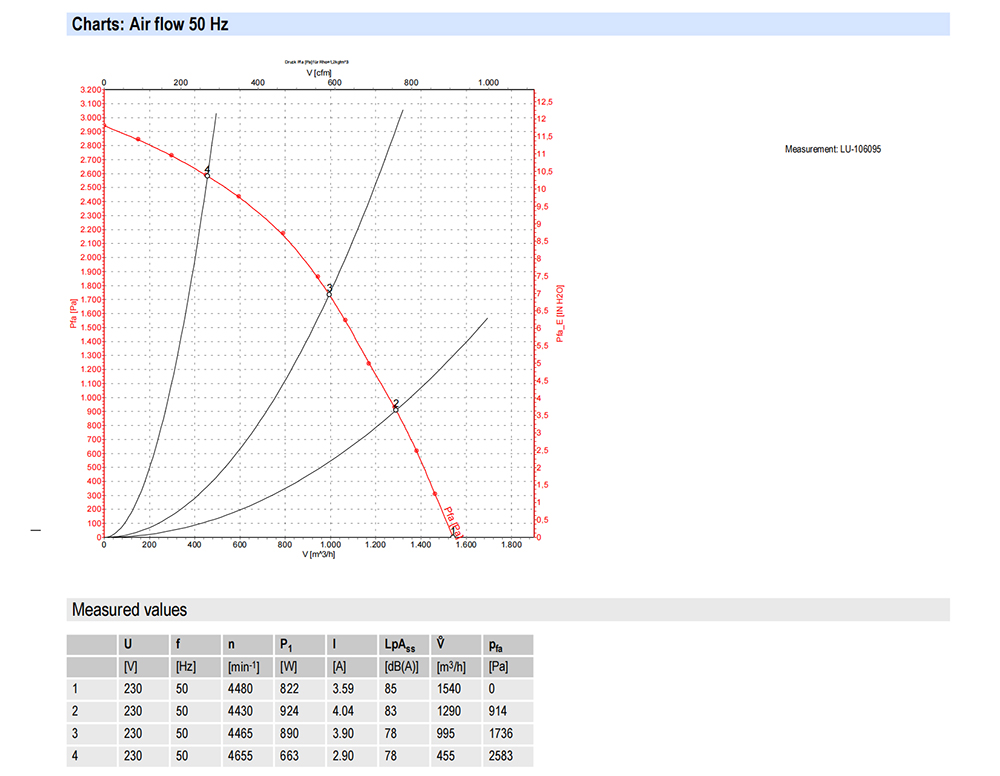This screenshot has width=1000, height=776.
Task: Select the pressure value '2583'
Action: 501,756
